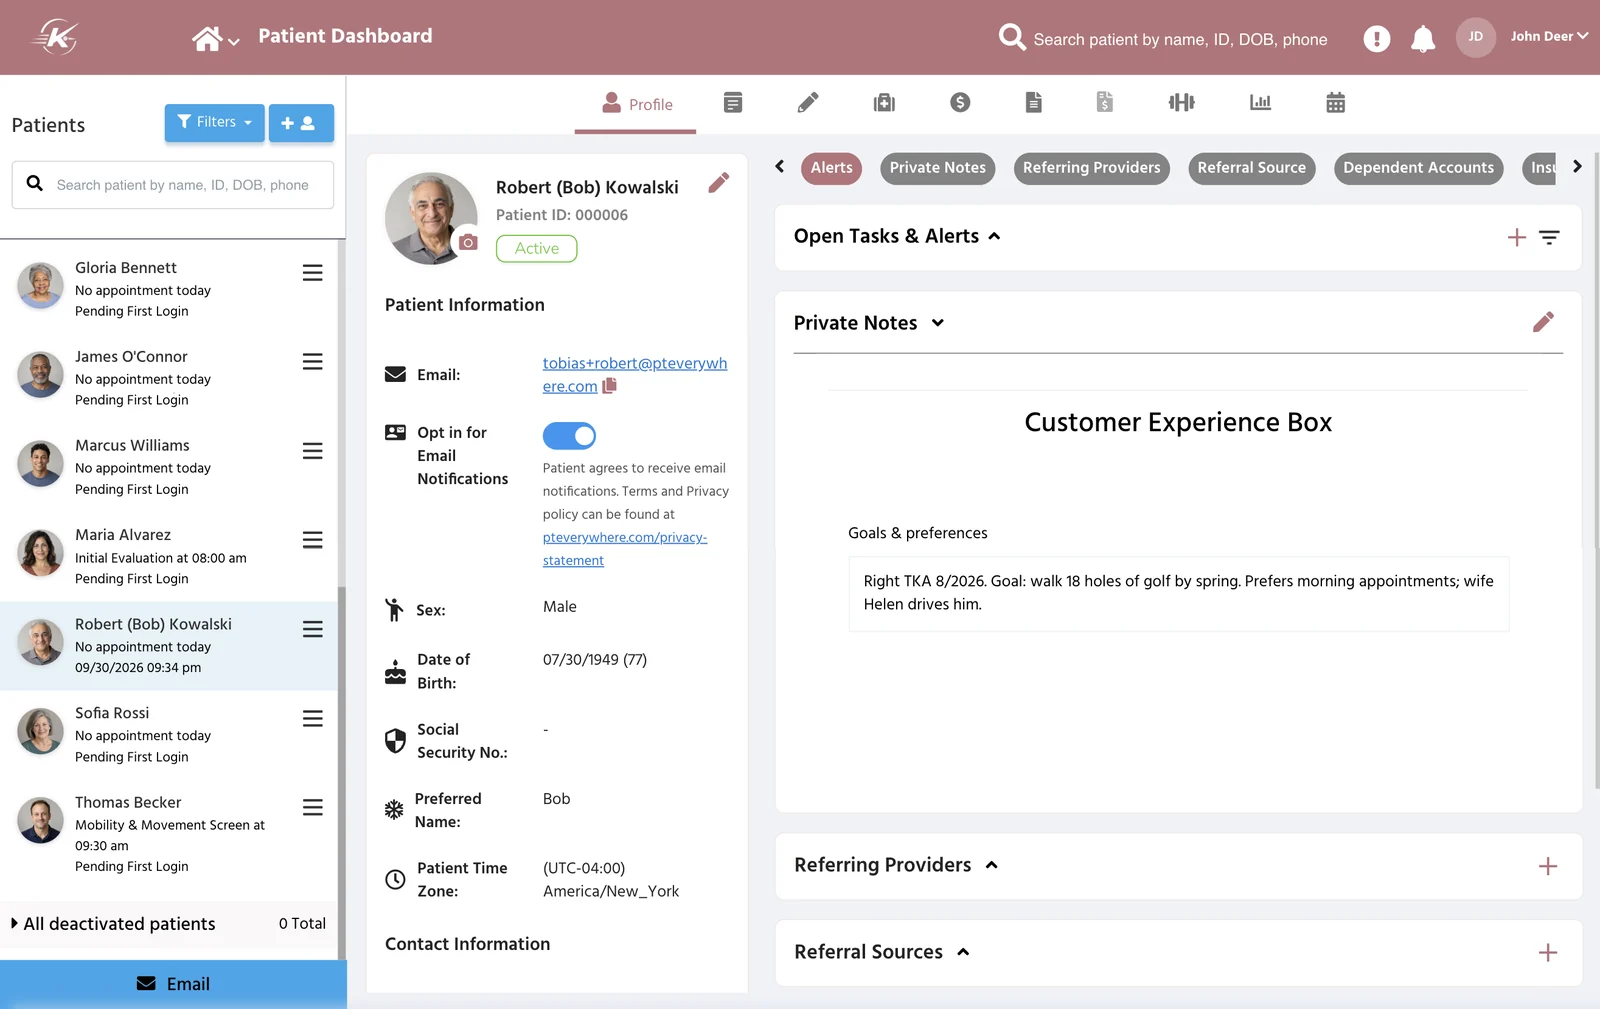The width and height of the screenshot is (1600, 1009).
Task: Open the Filters dropdown
Action: pos(215,123)
